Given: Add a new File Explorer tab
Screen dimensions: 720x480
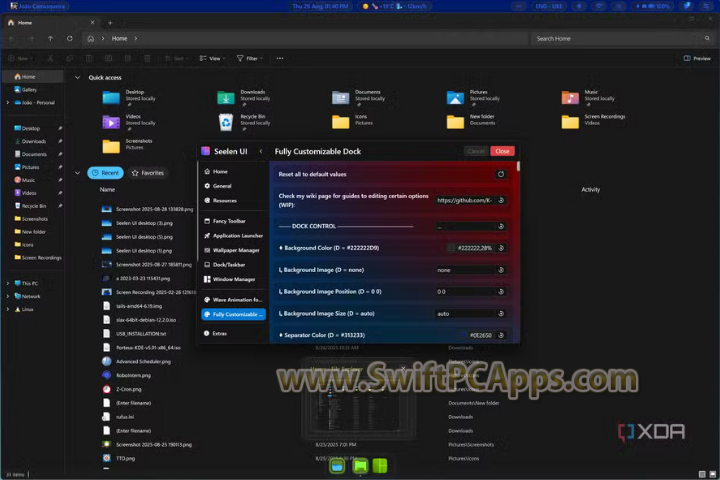Looking at the screenshot, I should tap(110, 23).
